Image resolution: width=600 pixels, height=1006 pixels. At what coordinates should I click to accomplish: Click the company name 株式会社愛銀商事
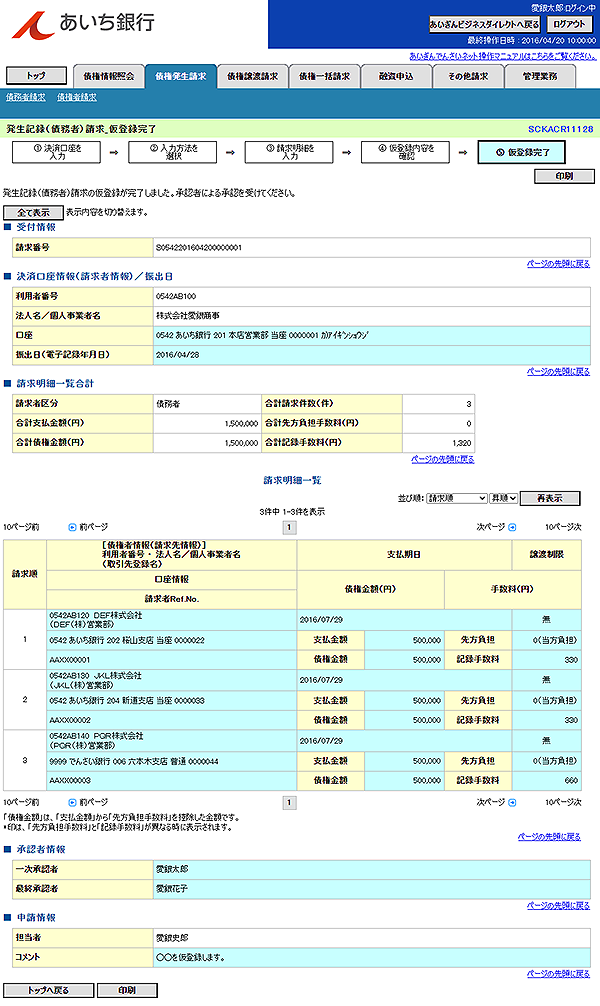pyautogui.click(x=187, y=316)
